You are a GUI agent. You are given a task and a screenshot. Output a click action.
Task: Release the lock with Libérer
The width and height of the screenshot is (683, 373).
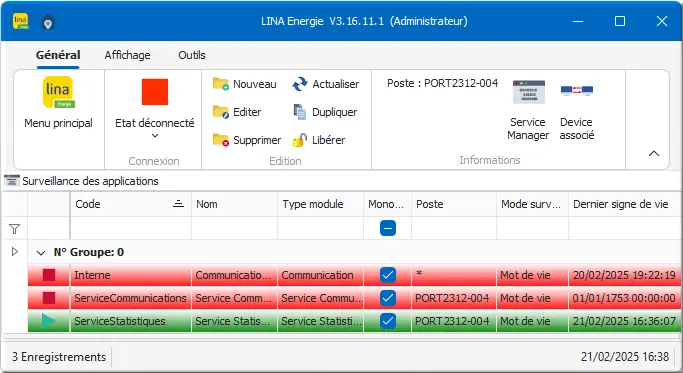click(319, 140)
